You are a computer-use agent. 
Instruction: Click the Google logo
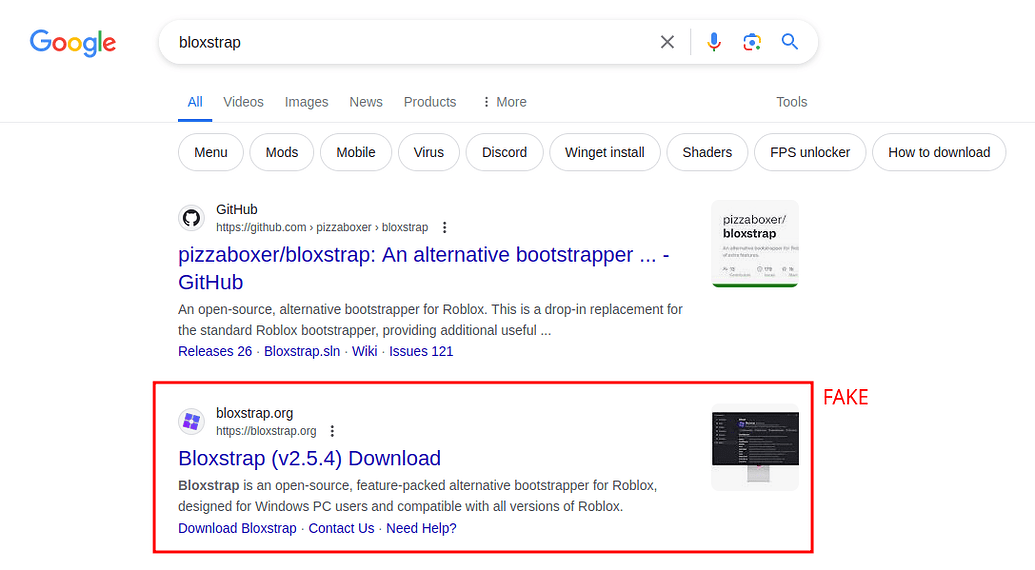[73, 43]
